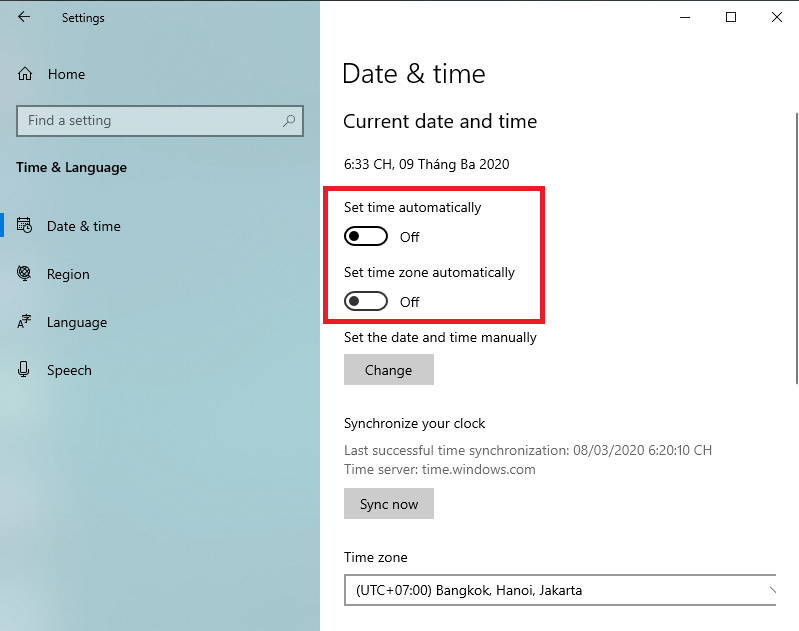Click the vertical scrollbar on the right
The width and height of the screenshot is (799, 631).
click(x=796, y=248)
